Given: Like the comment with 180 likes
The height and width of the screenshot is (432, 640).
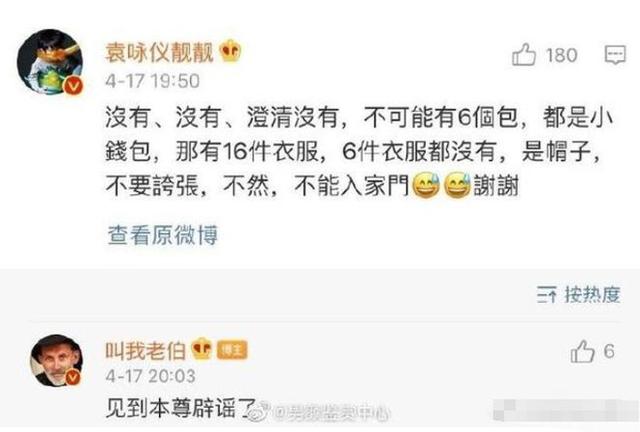Looking at the screenshot, I should click(x=524, y=55).
